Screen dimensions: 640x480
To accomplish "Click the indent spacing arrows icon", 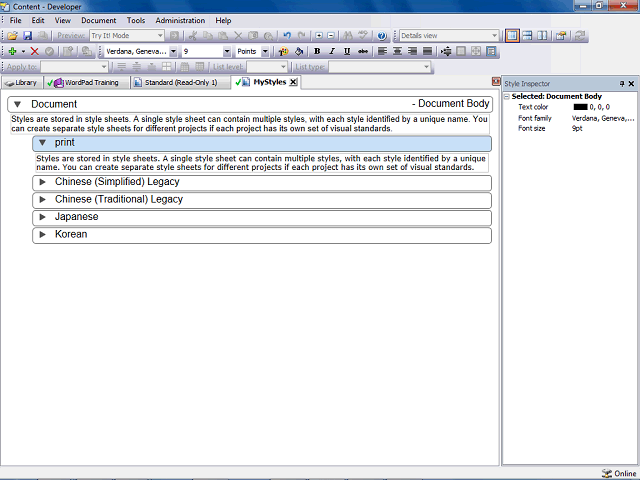I will 446,51.
